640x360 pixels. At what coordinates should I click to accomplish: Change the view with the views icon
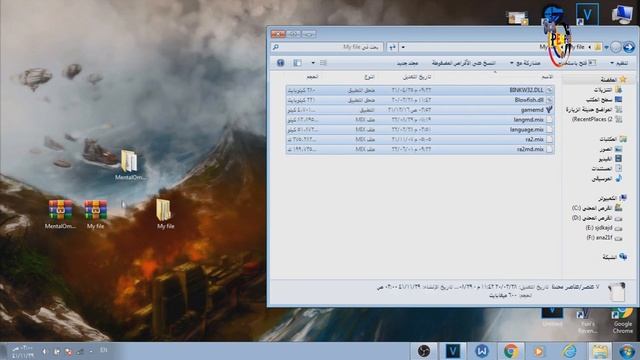coord(323,63)
